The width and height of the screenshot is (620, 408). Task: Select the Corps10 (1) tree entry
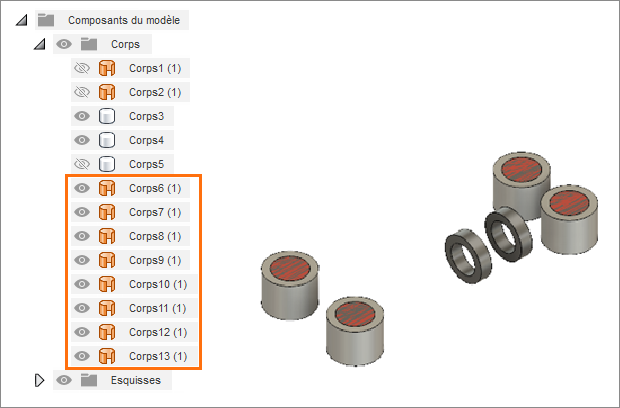[x=158, y=284]
